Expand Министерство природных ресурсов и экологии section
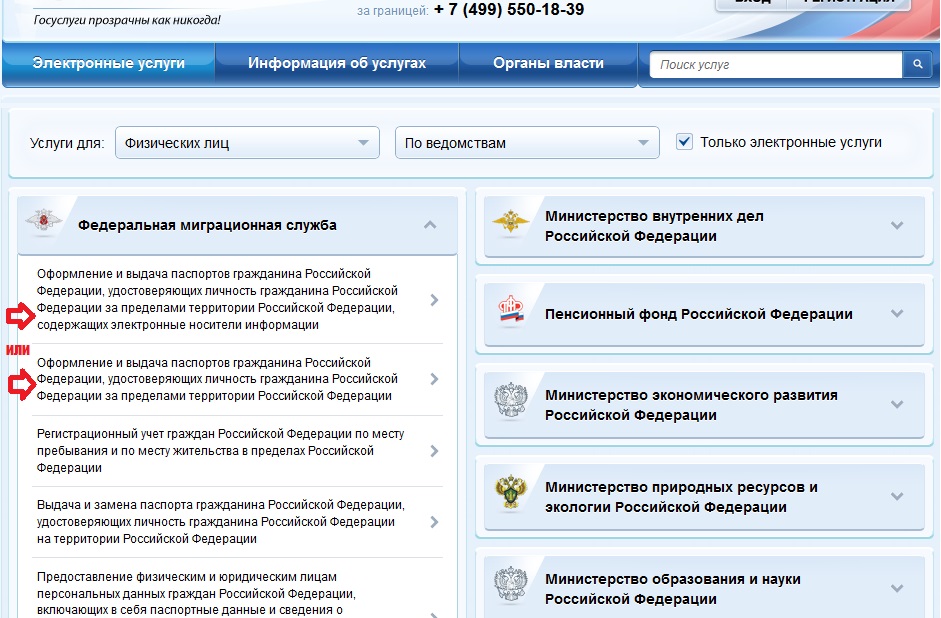The width and height of the screenshot is (941, 618). [x=897, y=496]
